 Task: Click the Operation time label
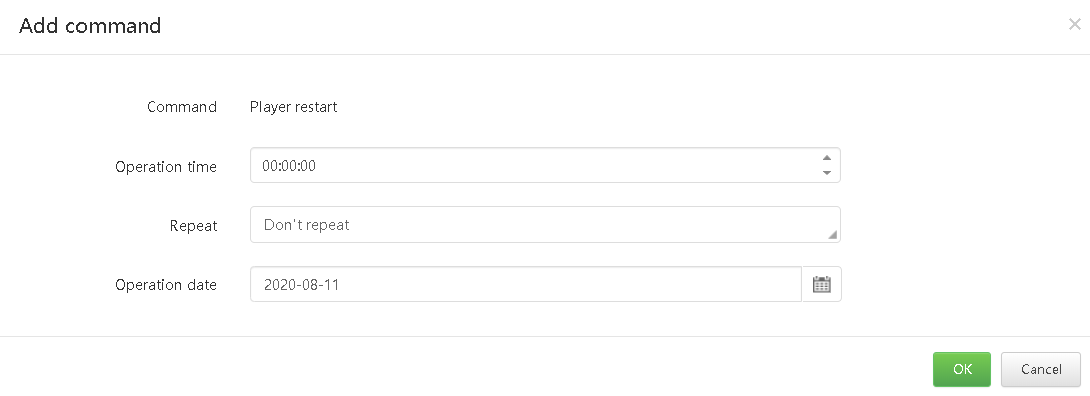[165, 167]
